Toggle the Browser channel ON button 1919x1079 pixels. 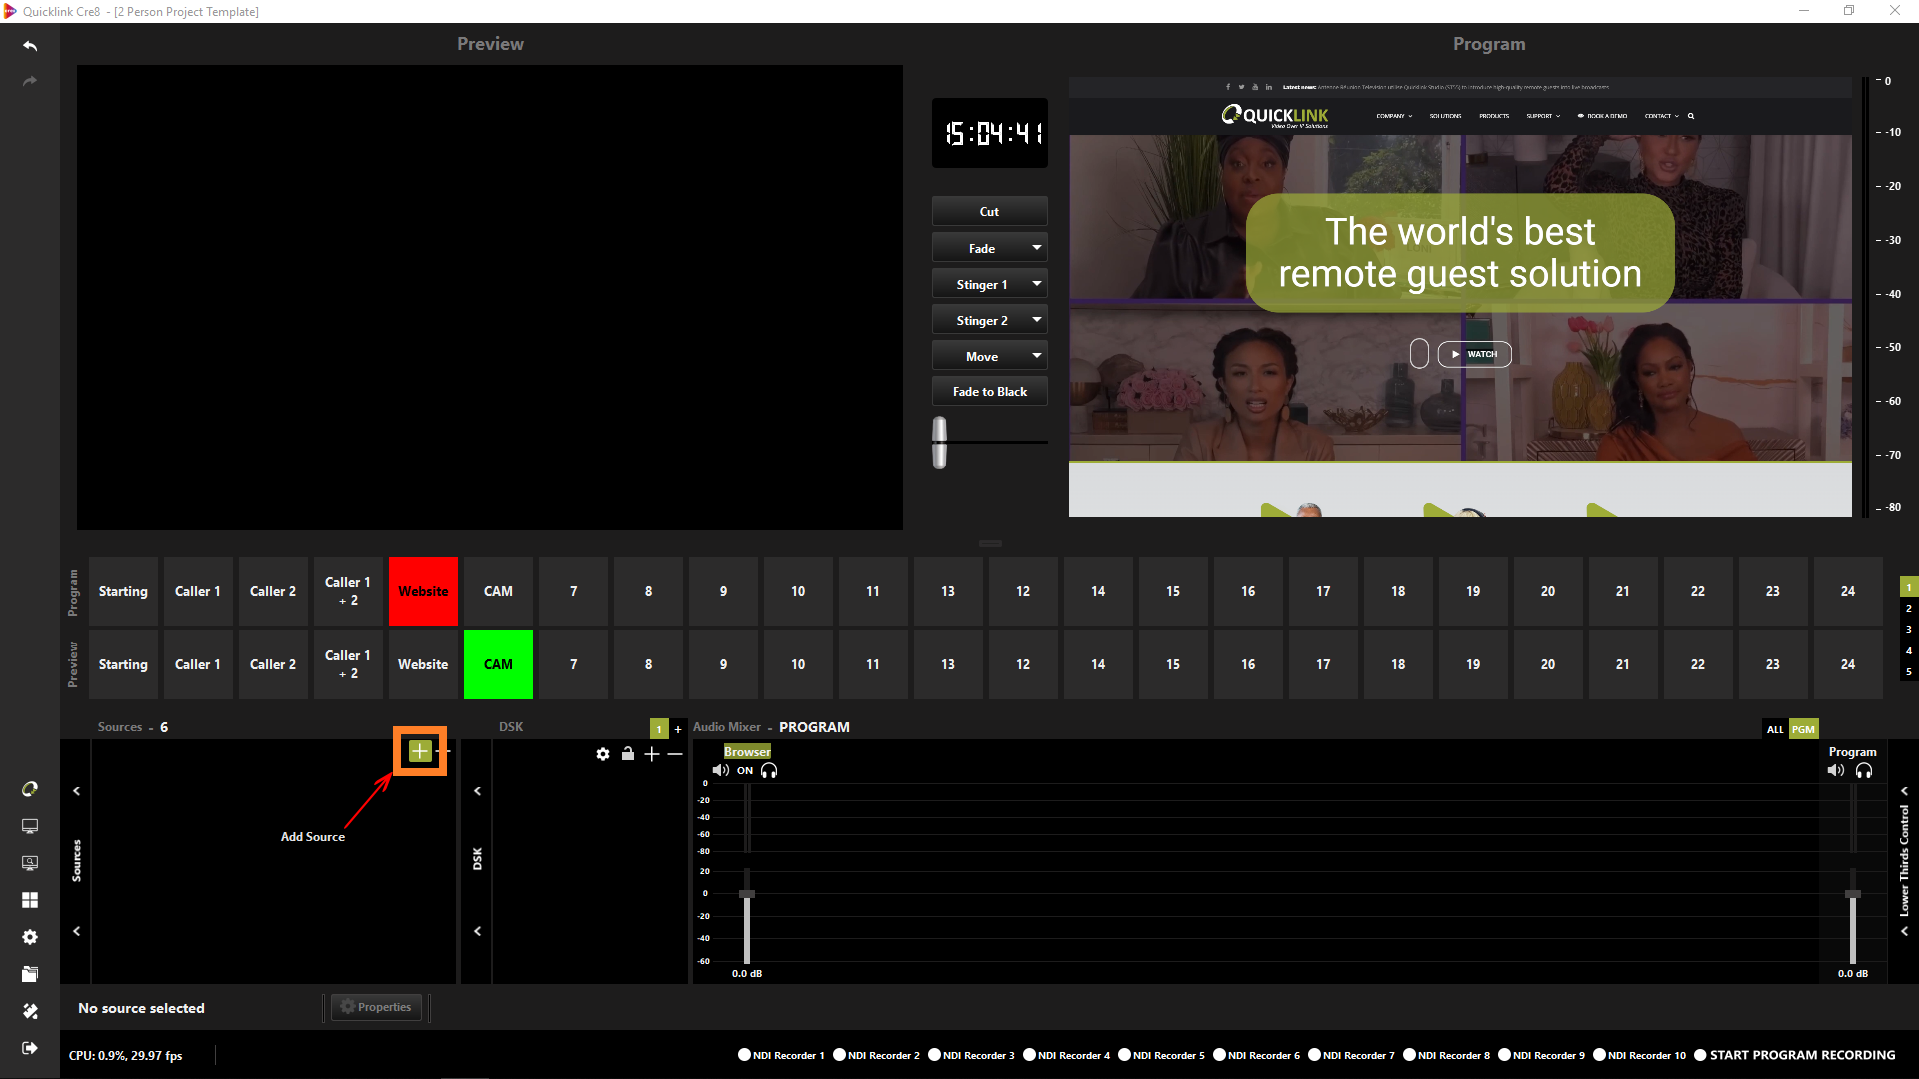[x=745, y=770]
